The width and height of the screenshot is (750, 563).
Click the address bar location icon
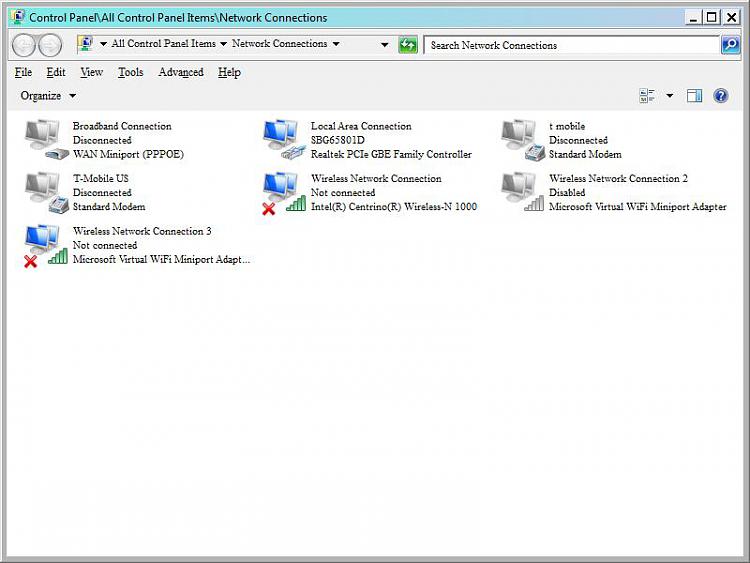pos(86,44)
